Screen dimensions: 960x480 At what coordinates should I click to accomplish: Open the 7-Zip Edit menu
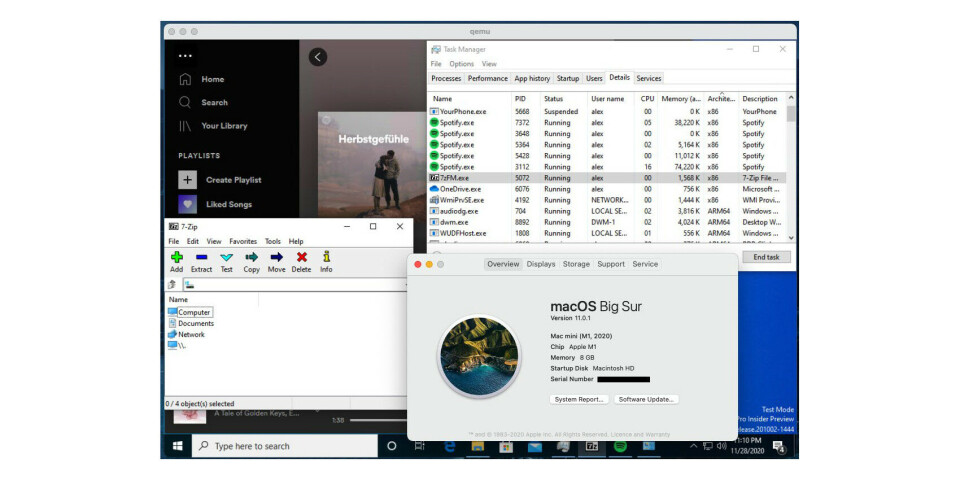[x=193, y=241]
